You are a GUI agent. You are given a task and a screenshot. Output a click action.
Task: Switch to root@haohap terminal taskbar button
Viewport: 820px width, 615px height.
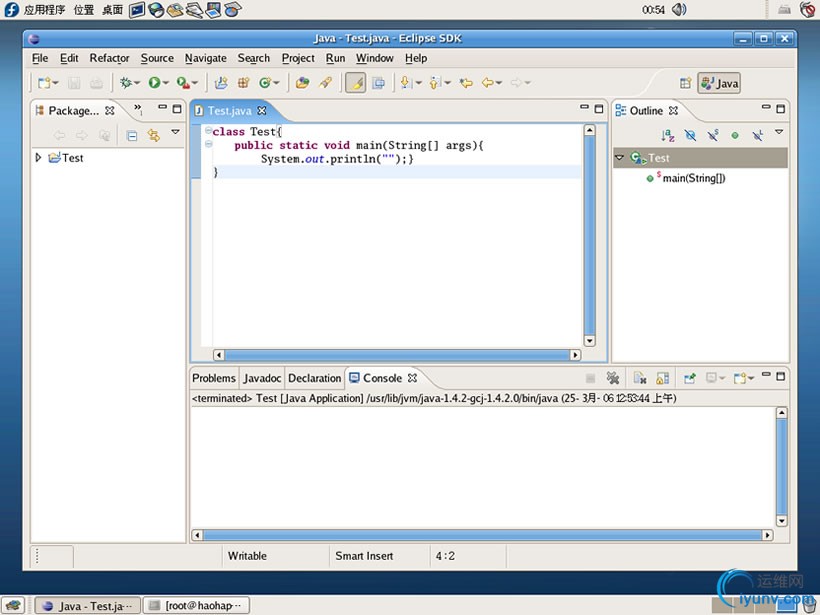tap(196, 606)
